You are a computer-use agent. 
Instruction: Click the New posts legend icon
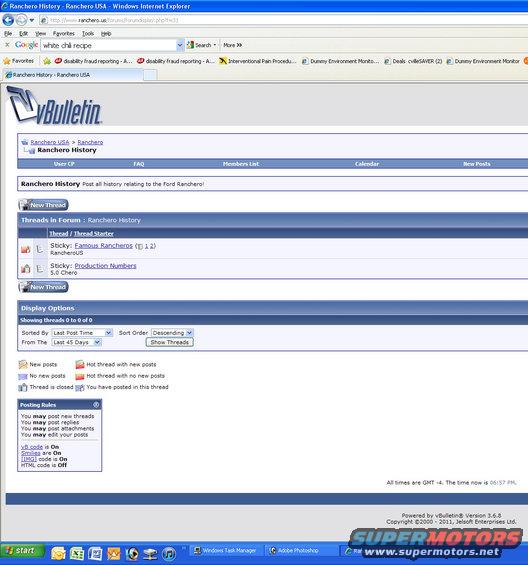(x=23, y=365)
